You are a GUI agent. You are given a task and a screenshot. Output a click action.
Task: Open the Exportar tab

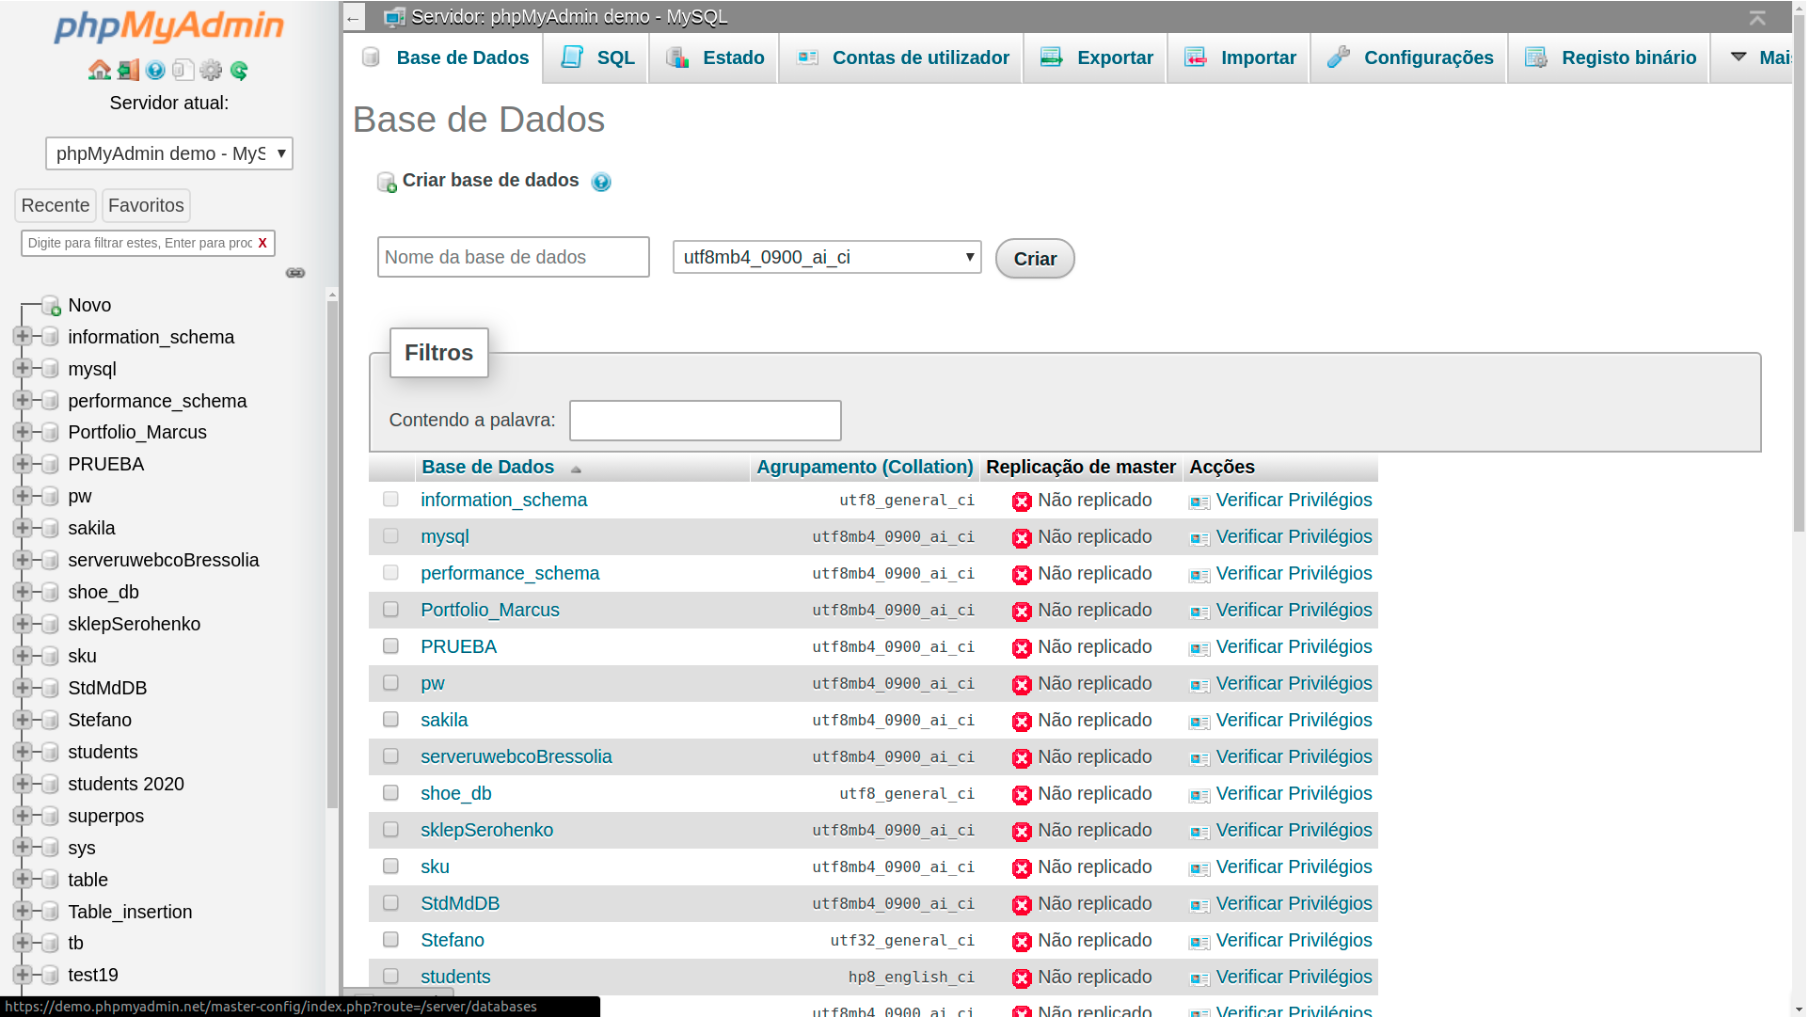[x=1097, y=58]
